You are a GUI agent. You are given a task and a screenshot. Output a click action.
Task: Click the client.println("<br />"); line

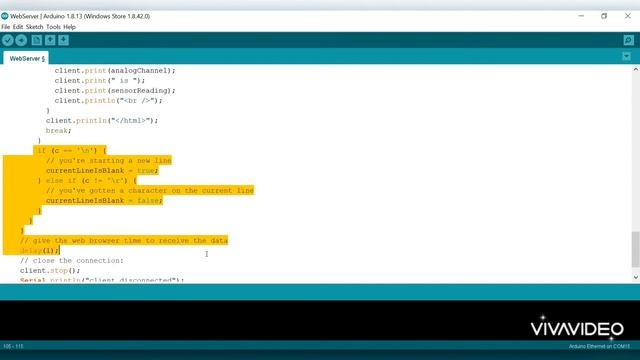108,100
